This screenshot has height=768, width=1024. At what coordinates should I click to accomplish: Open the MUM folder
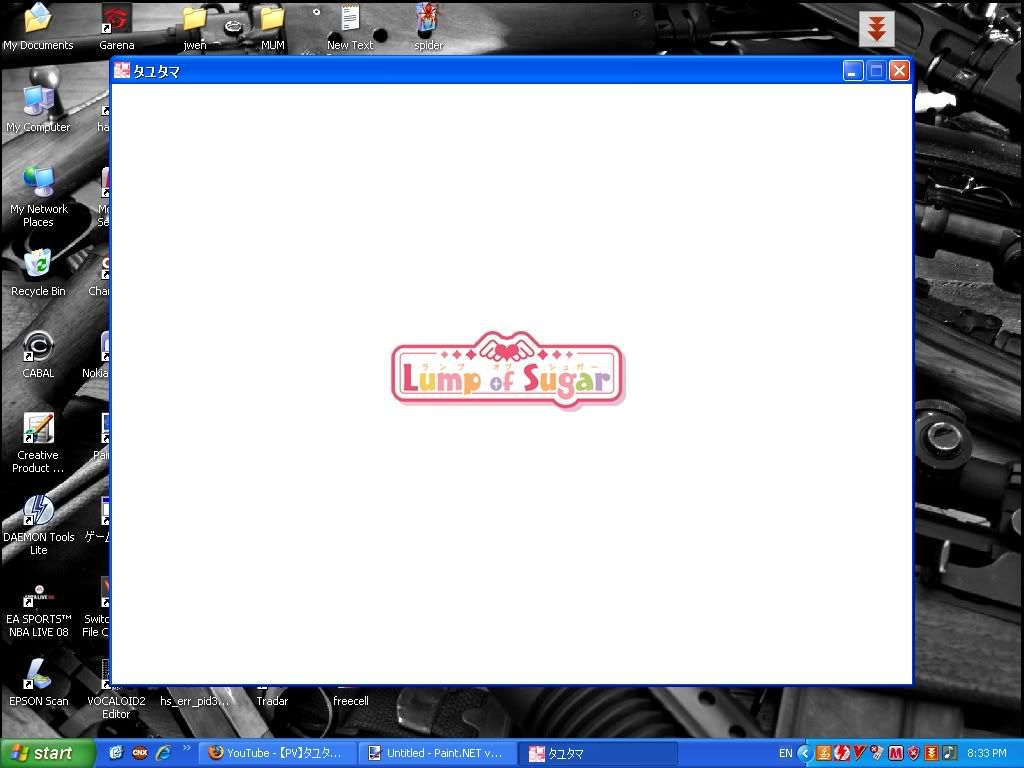pos(272,26)
